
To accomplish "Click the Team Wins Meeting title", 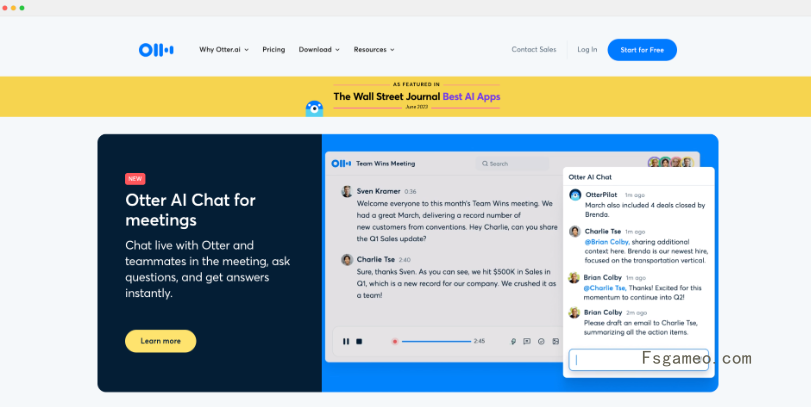I will pos(385,163).
